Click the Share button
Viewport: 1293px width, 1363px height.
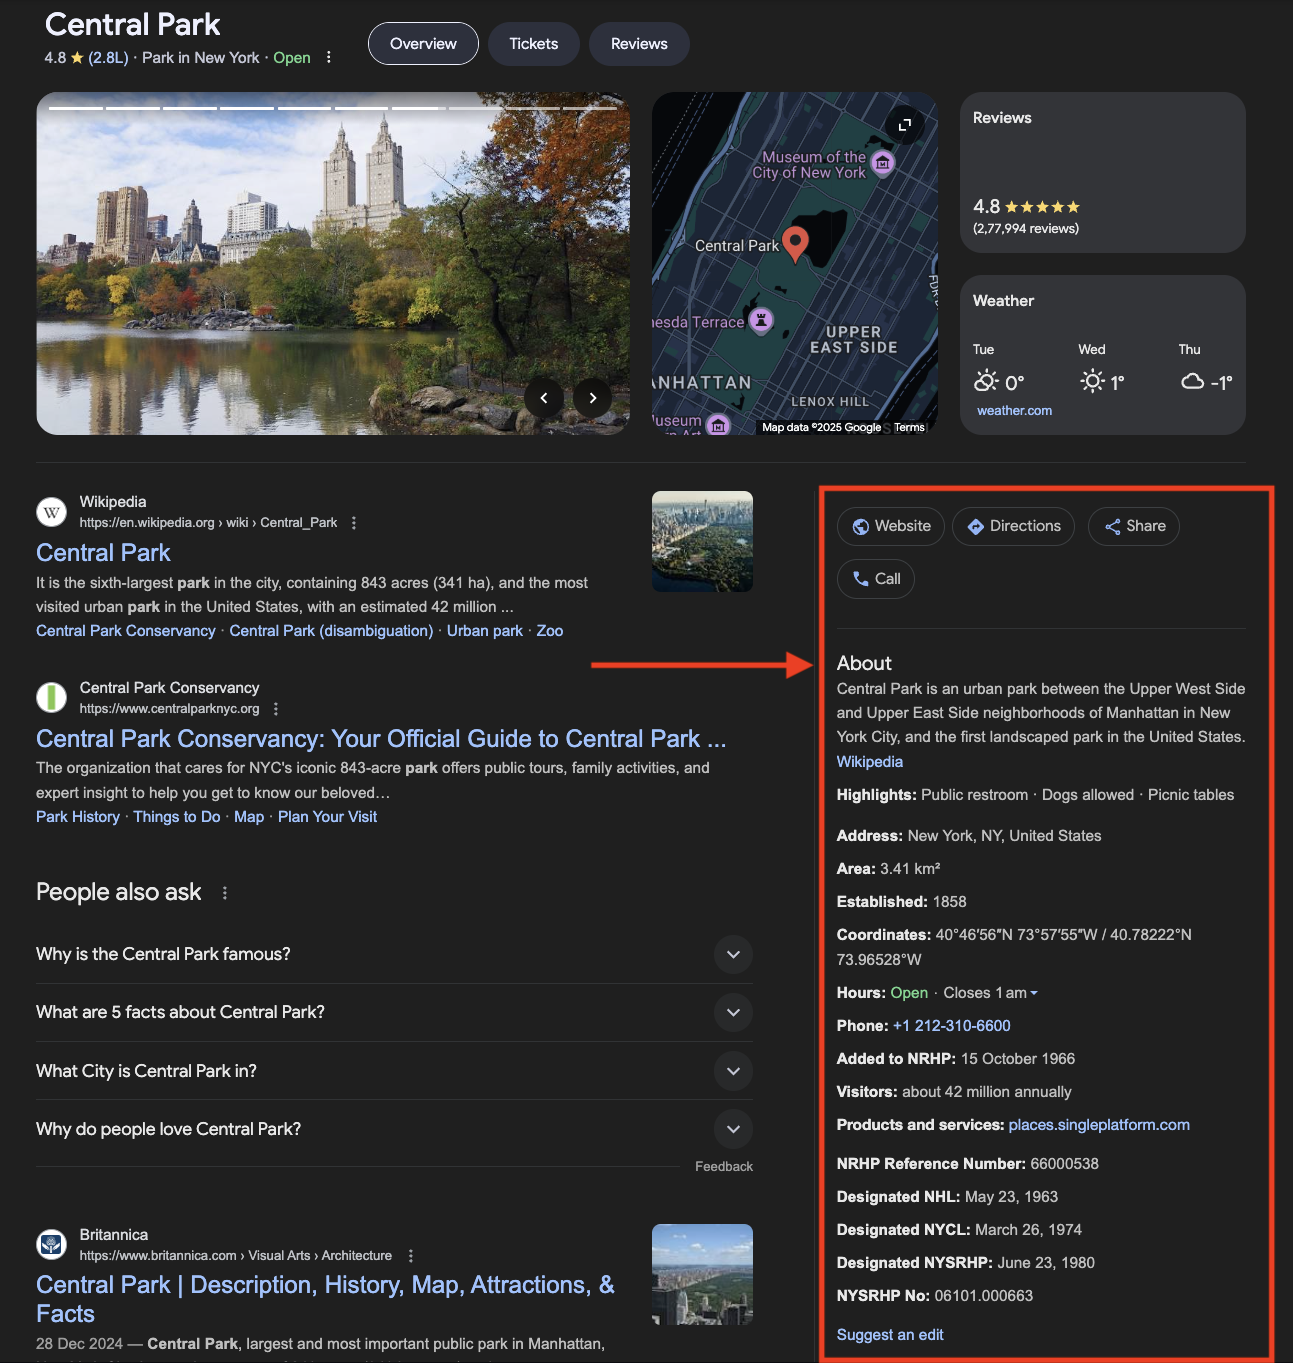click(x=1134, y=526)
